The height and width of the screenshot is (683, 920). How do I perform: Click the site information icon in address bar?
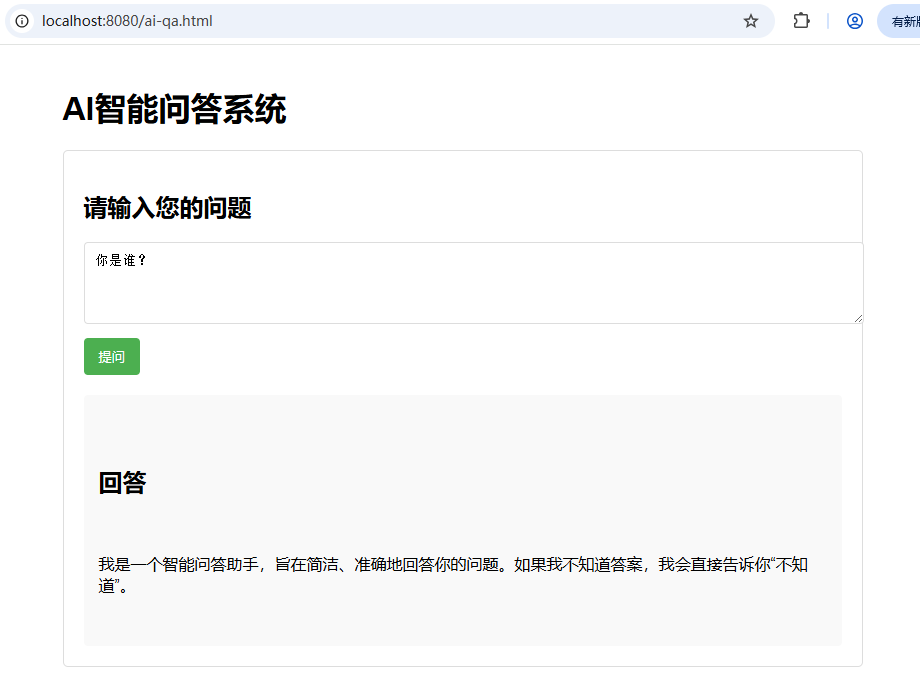click(22, 21)
